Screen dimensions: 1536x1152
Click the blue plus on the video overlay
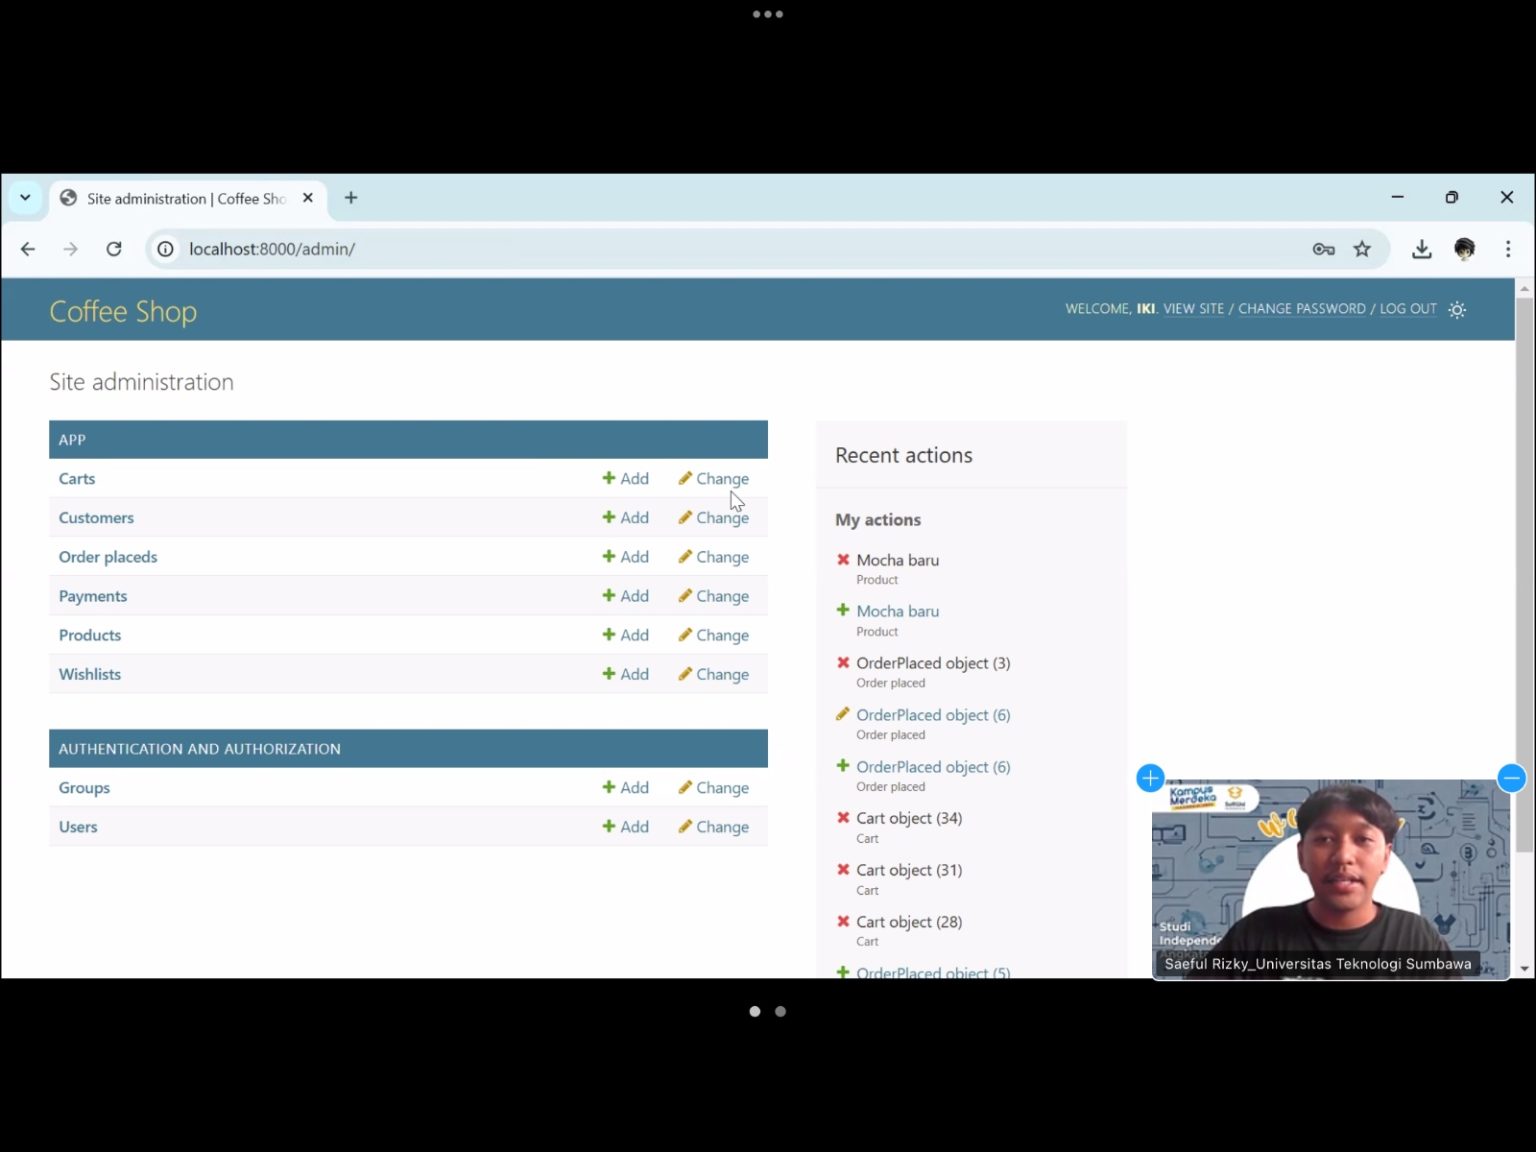click(x=1150, y=778)
